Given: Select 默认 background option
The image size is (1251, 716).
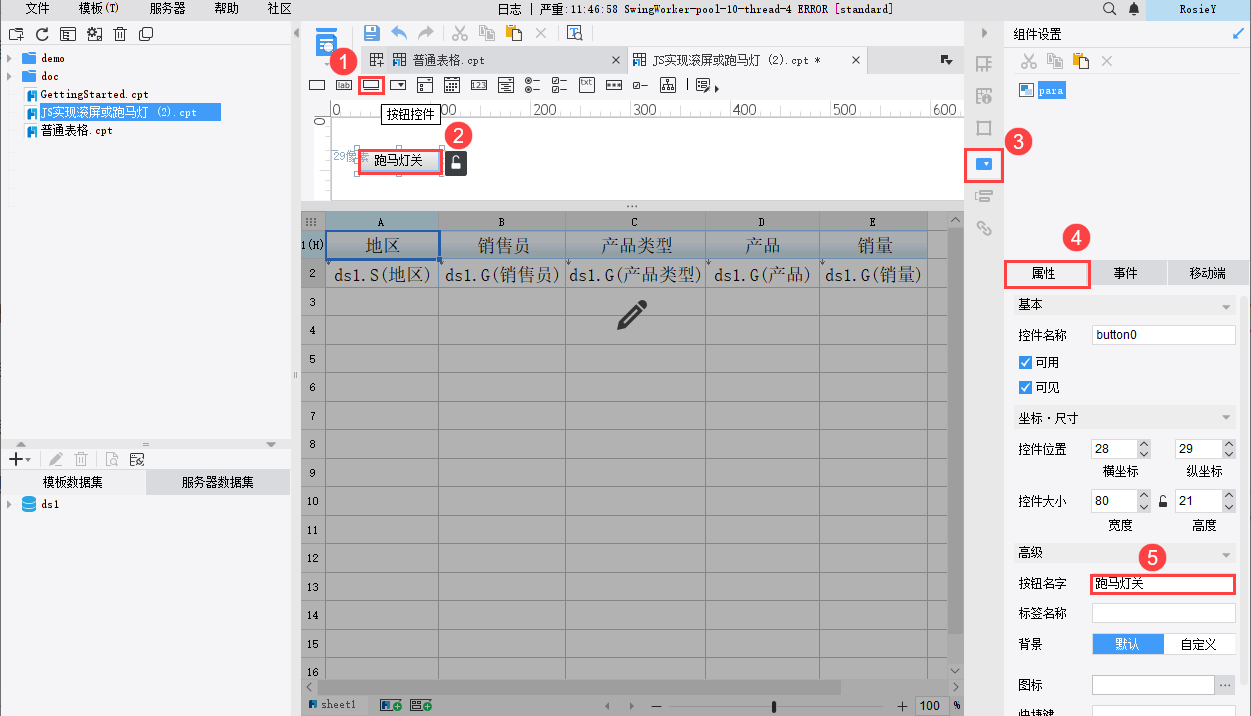Looking at the screenshot, I should pyautogui.click(x=1128, y=644).
